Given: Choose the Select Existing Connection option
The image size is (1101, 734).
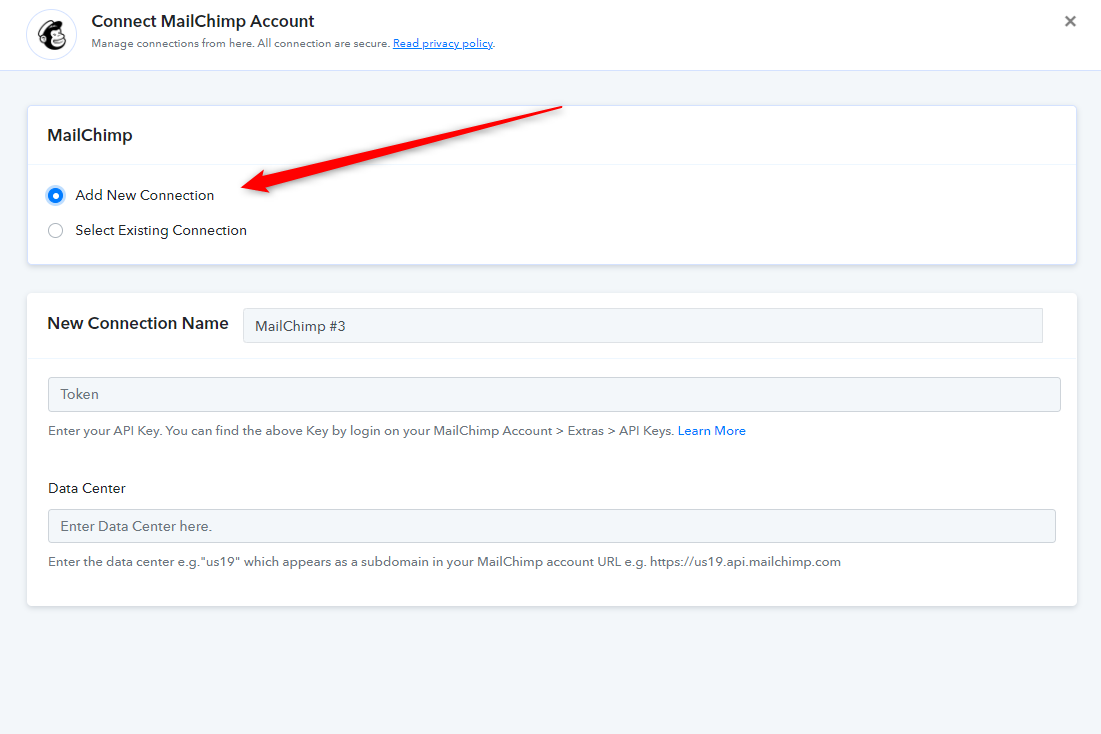Looking at the screenshot, I should pos(55,230).
